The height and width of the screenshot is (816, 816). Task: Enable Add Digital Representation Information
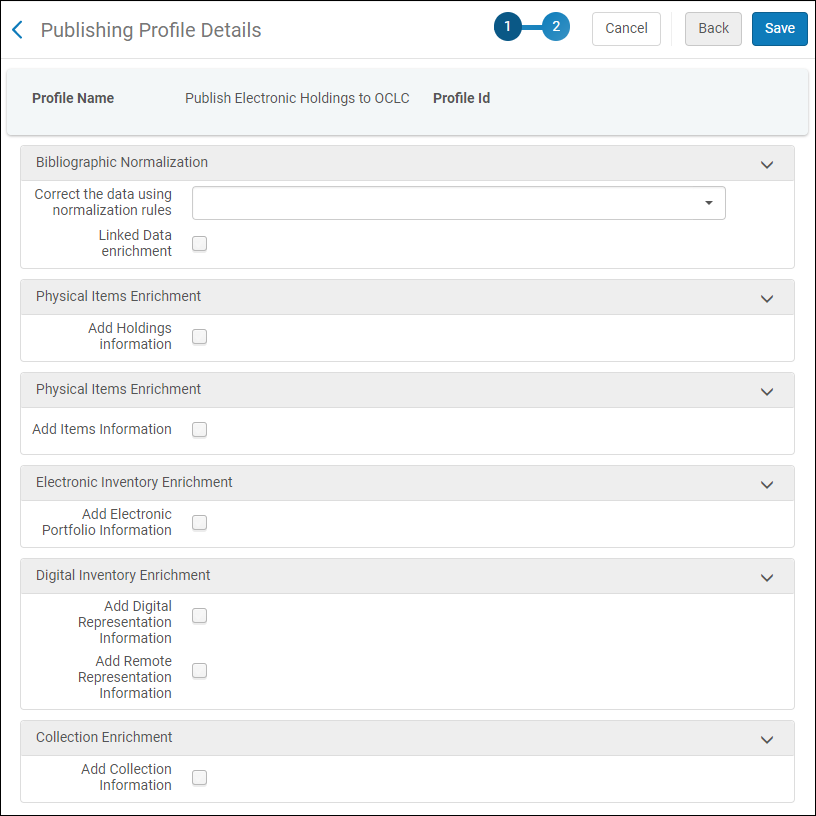pyautogui.click(x=199, y=615)
